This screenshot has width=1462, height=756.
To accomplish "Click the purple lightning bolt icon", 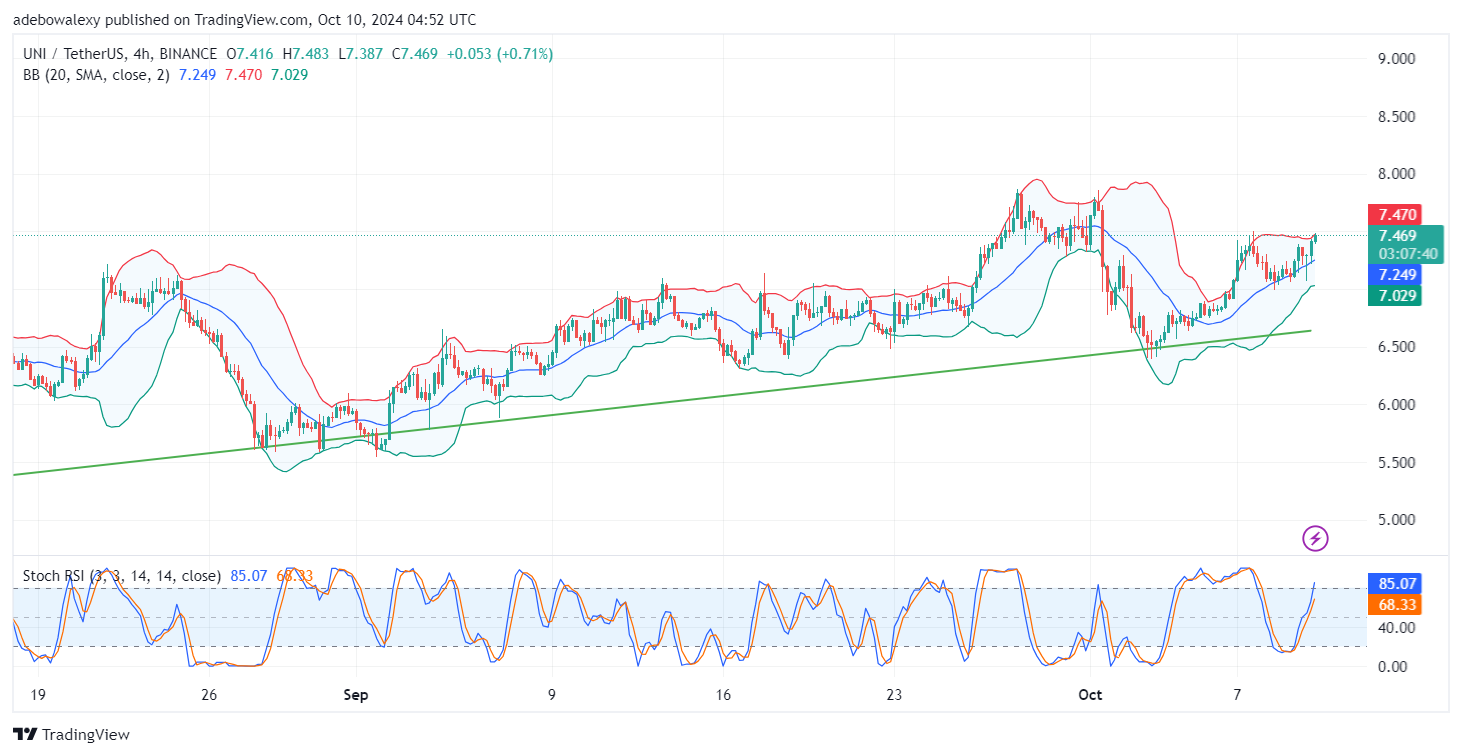I will (1315, 539).
